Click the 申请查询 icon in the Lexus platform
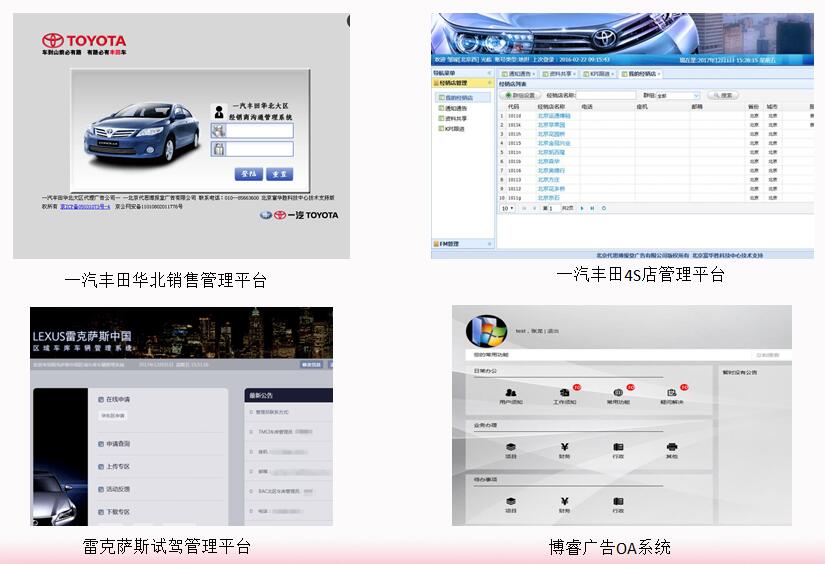 (101, 444)
